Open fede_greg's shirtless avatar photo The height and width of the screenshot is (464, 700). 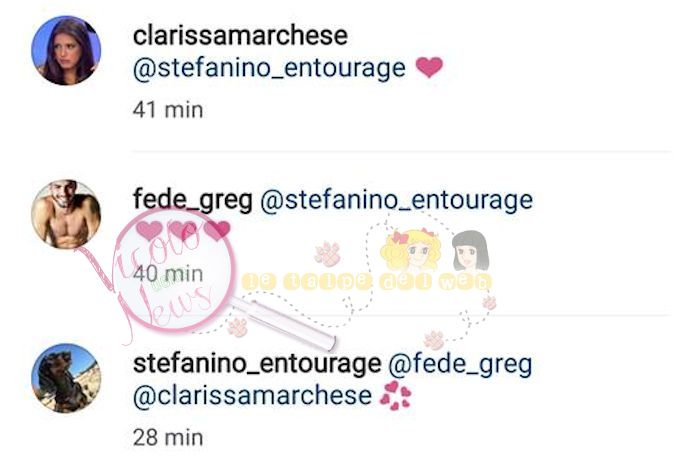click(66, 214)
